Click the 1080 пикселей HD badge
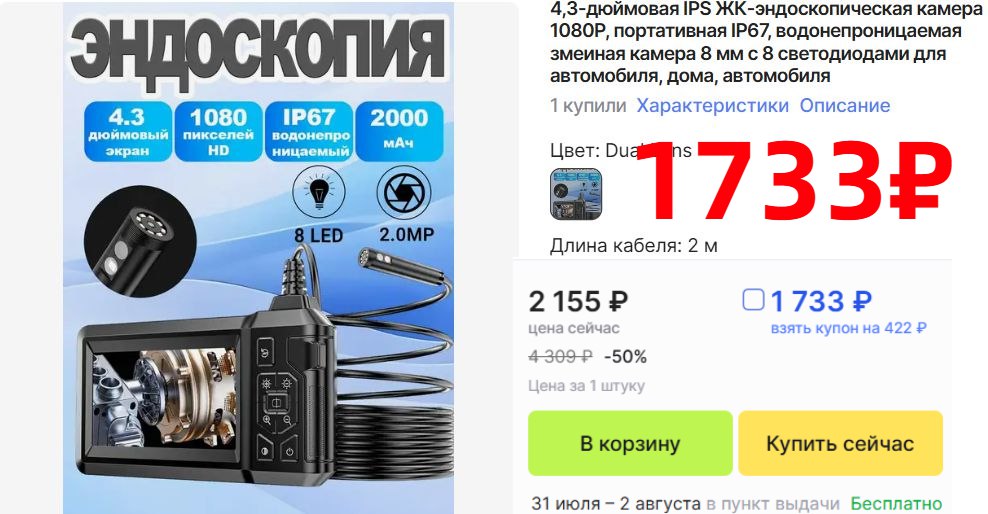Screen dimensions: 988x514 pos(219,132)
